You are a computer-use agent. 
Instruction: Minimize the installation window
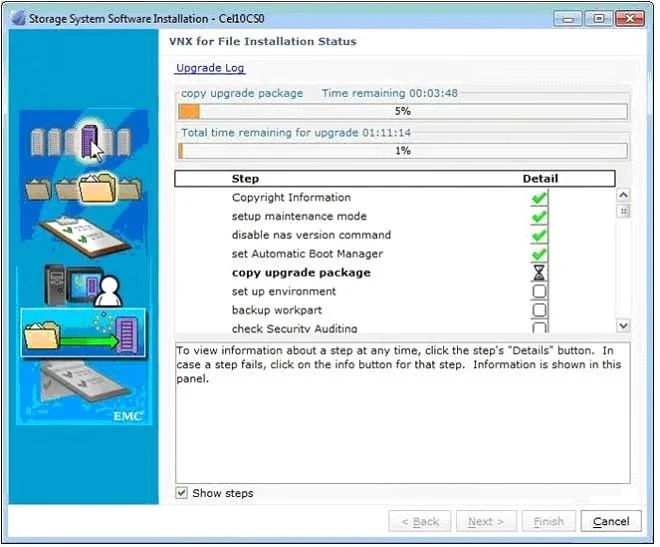click(568, 19)
